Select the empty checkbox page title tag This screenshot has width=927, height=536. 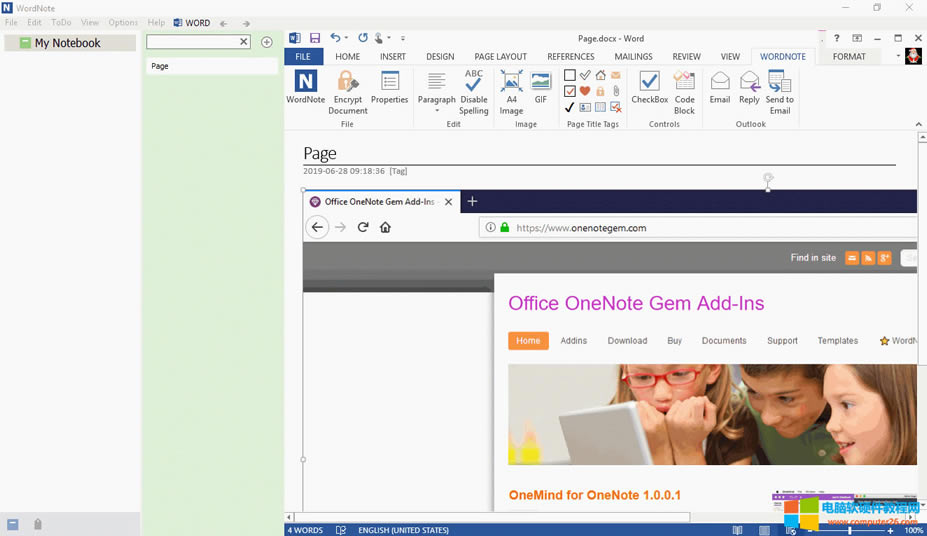tap(570, 76)
